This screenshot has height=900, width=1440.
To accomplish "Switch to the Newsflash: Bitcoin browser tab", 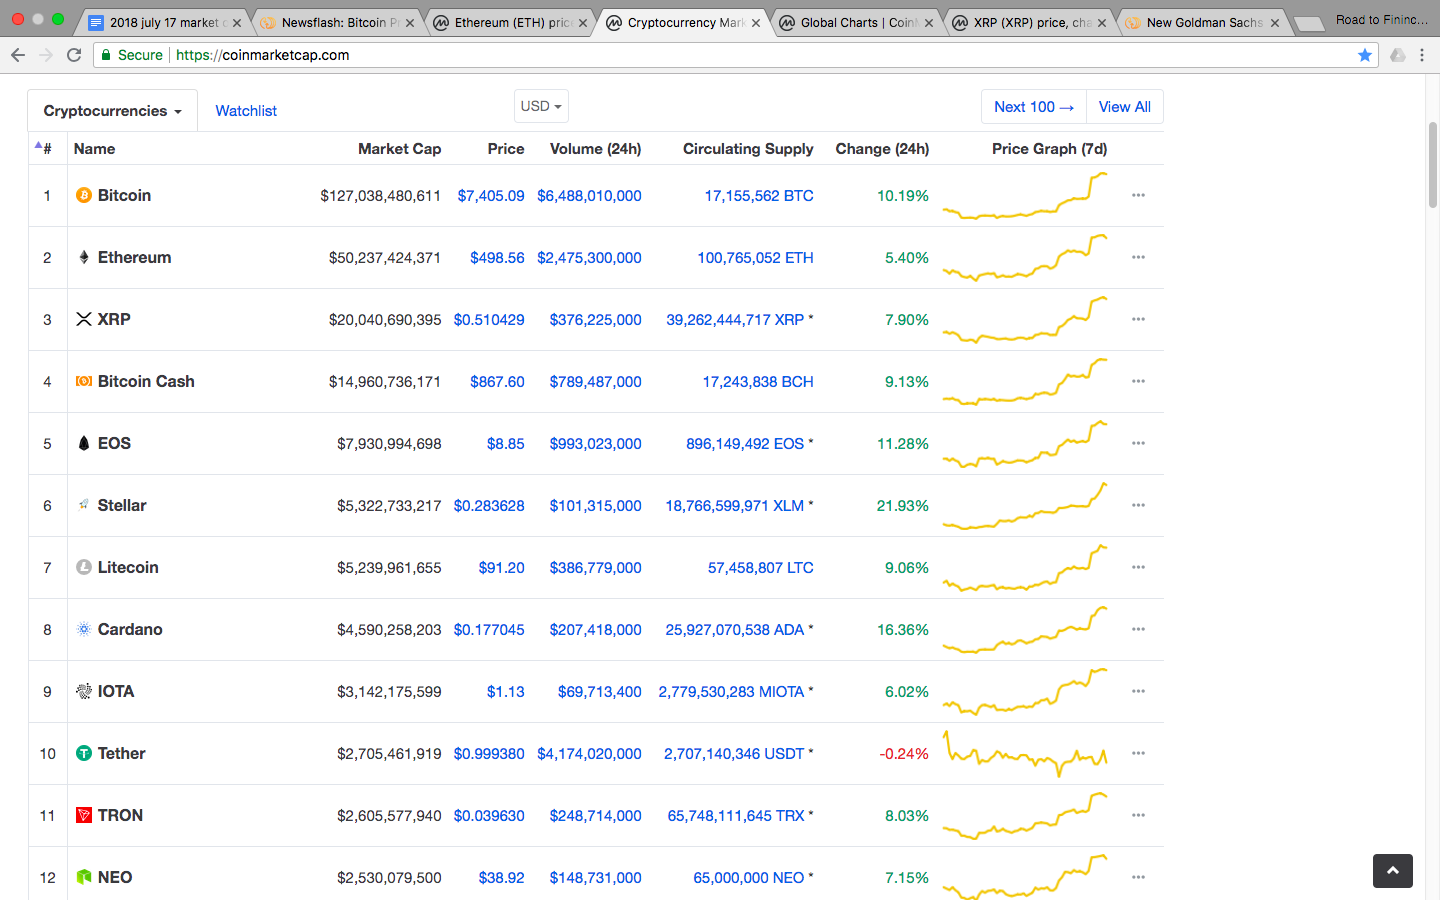I will pyautogui.click(x=338, y=22).
